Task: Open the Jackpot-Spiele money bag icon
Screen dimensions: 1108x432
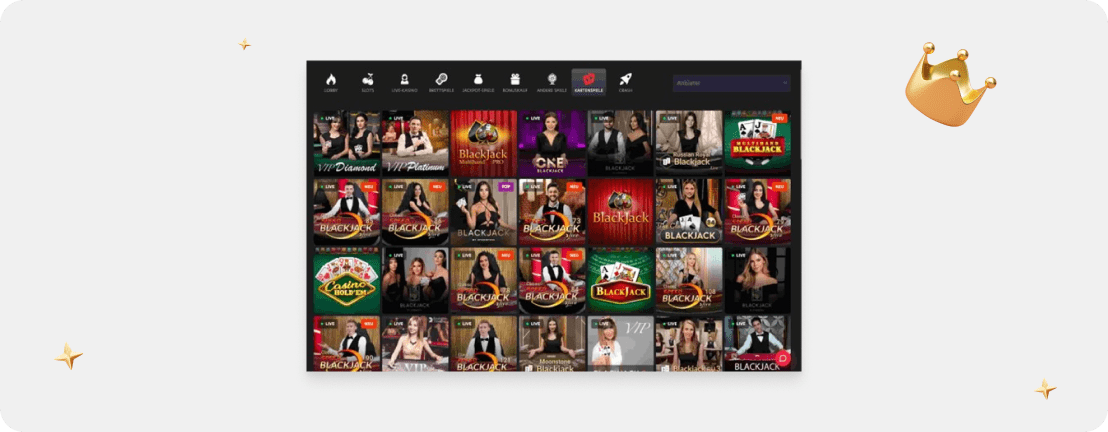Action: click(x=478, y=81)
